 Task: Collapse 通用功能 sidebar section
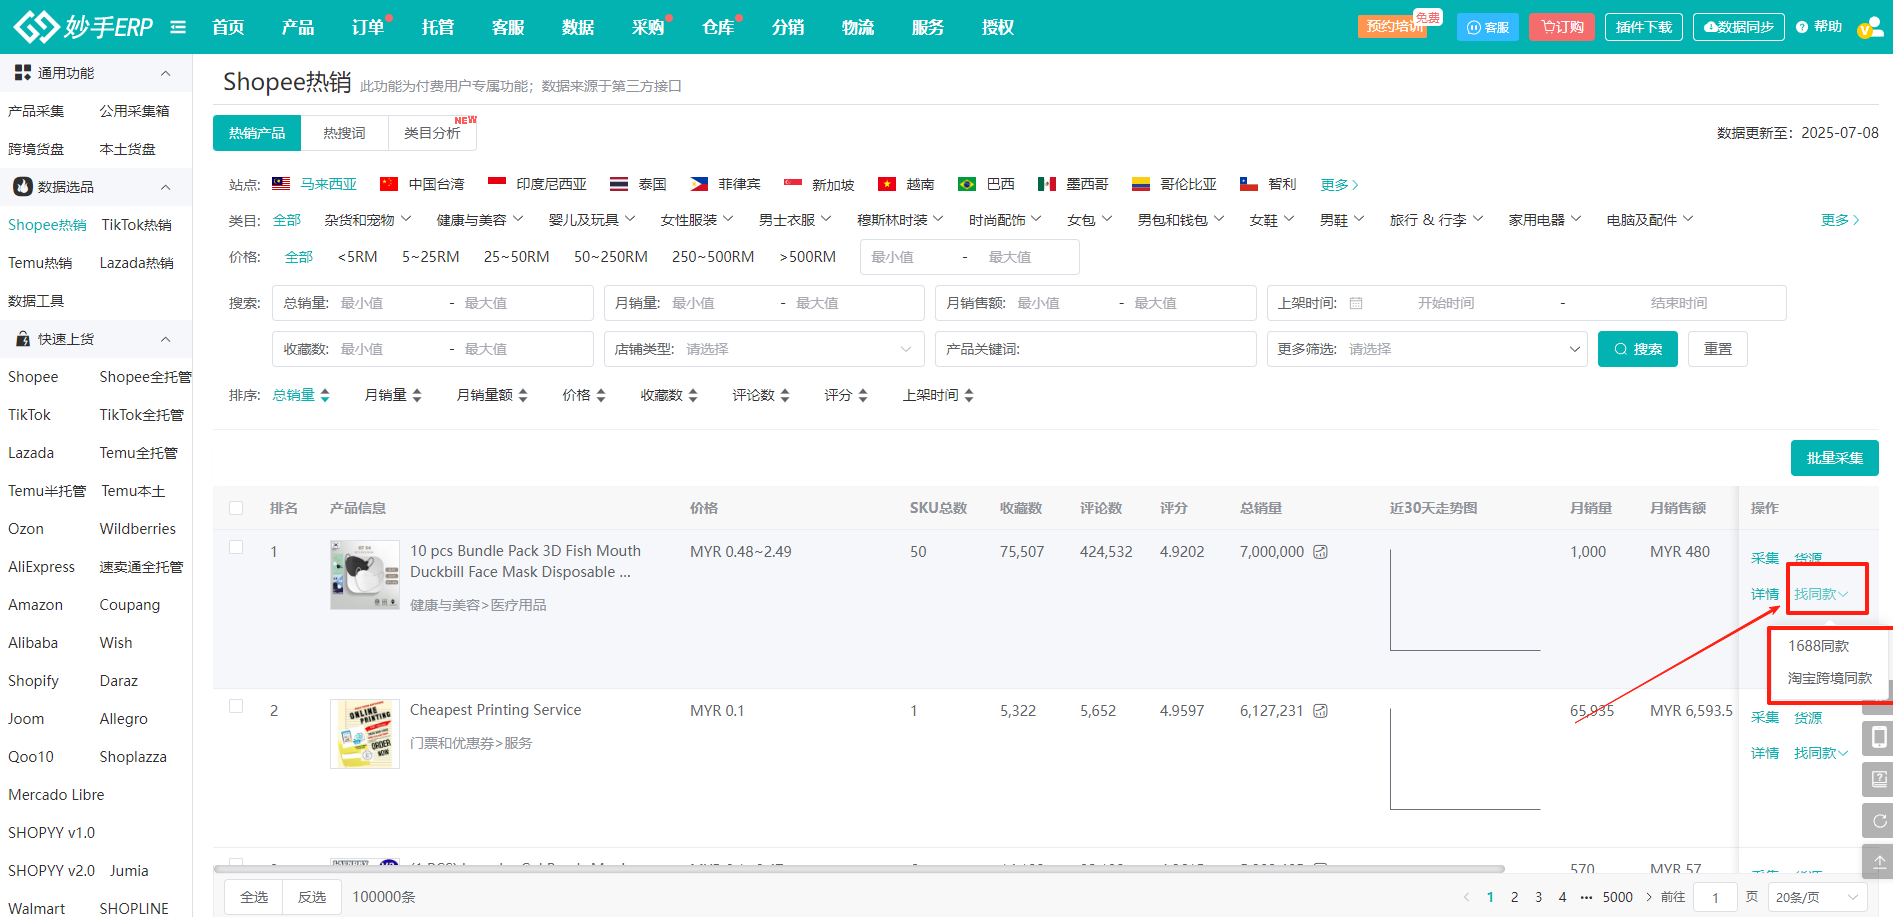tap(166, 73)
